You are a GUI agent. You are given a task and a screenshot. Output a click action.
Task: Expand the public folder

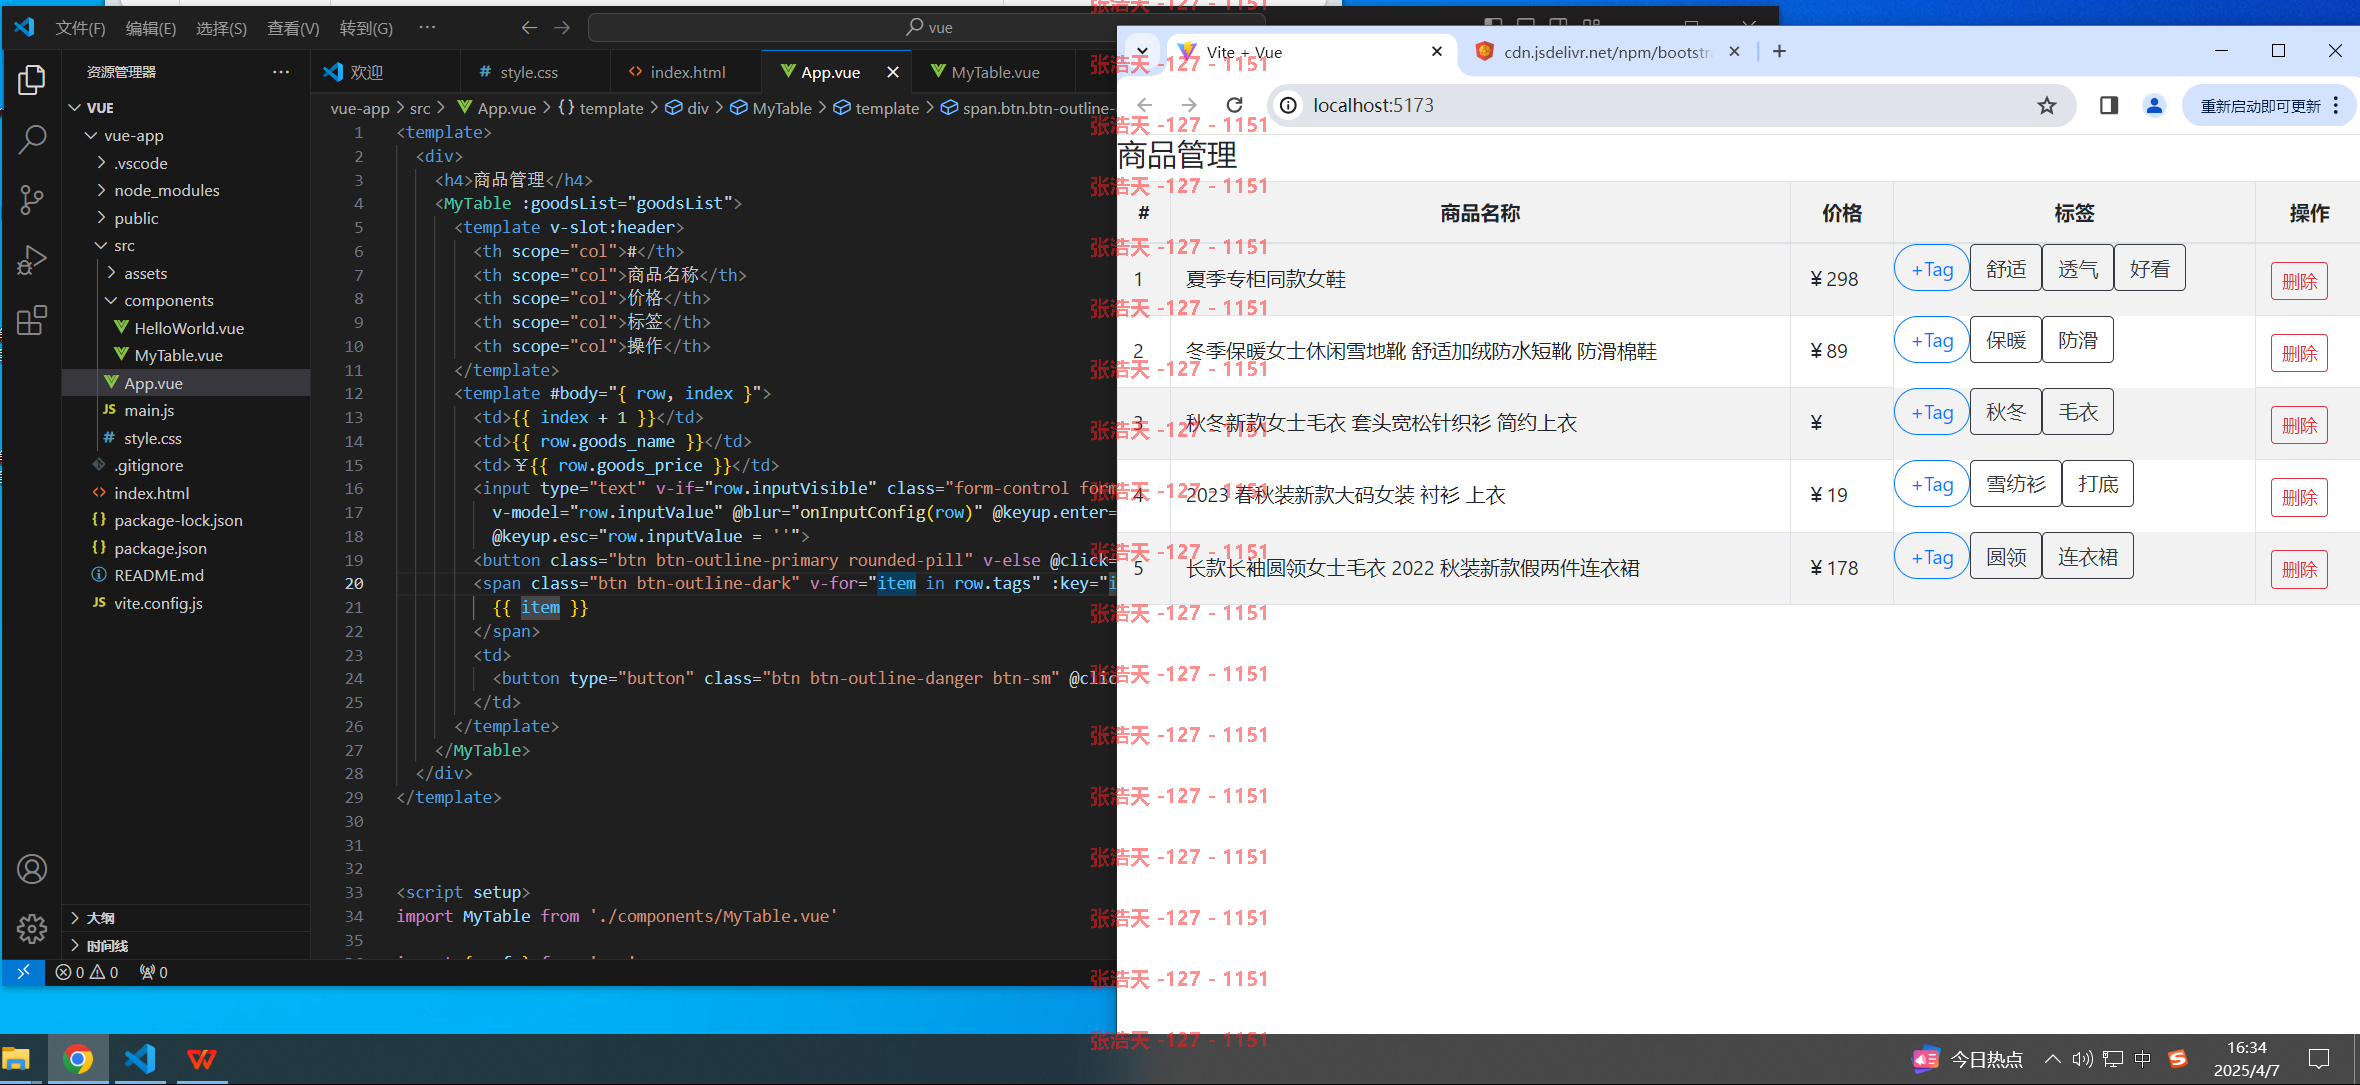click(x=101, y=218)
